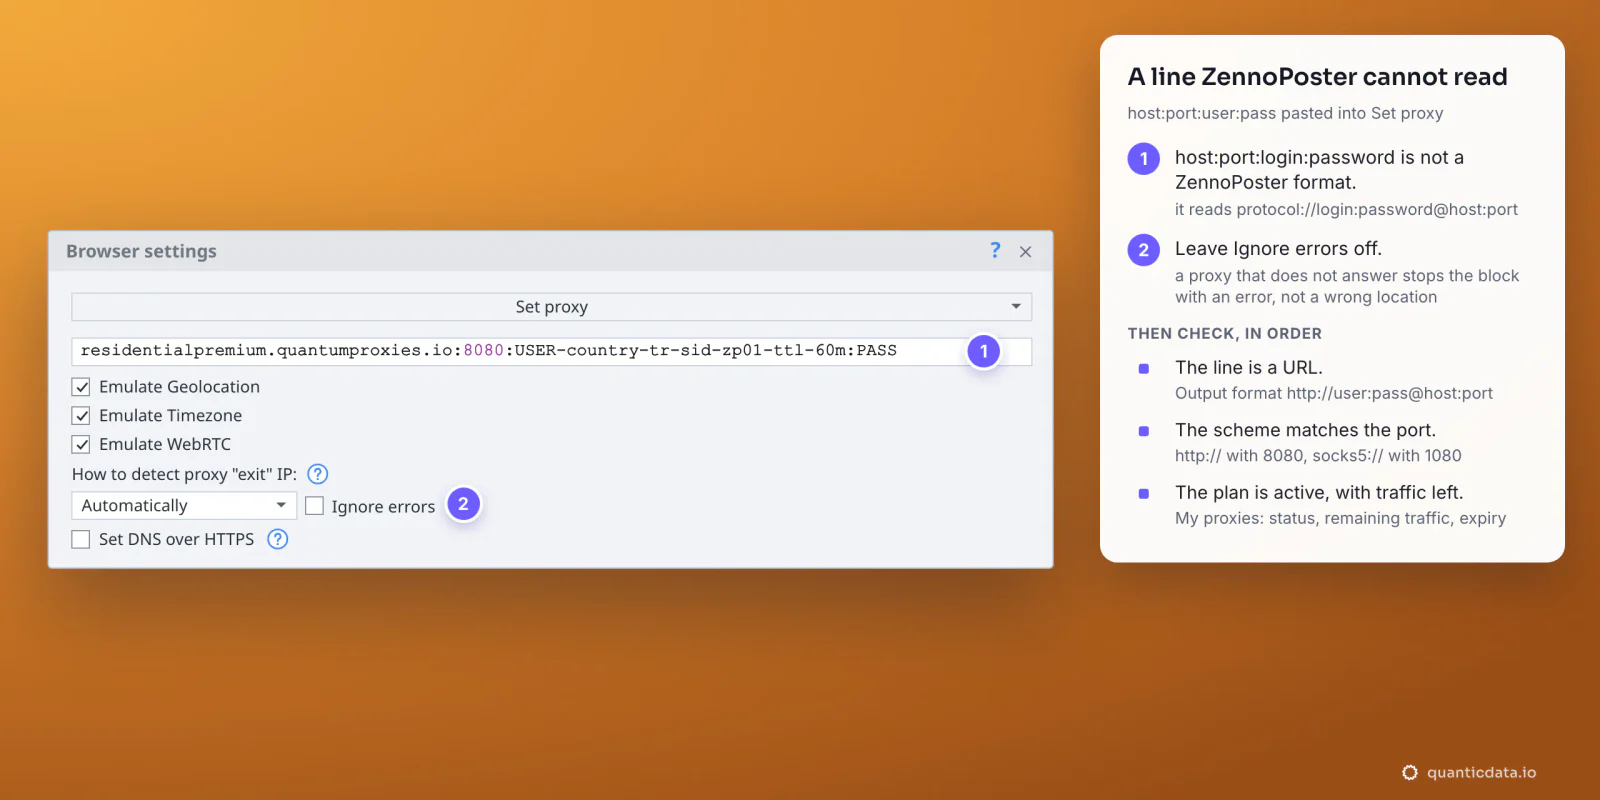Click 'The plan is active, with traffic left.'
1600x800 pixels.
(1319, 492)
